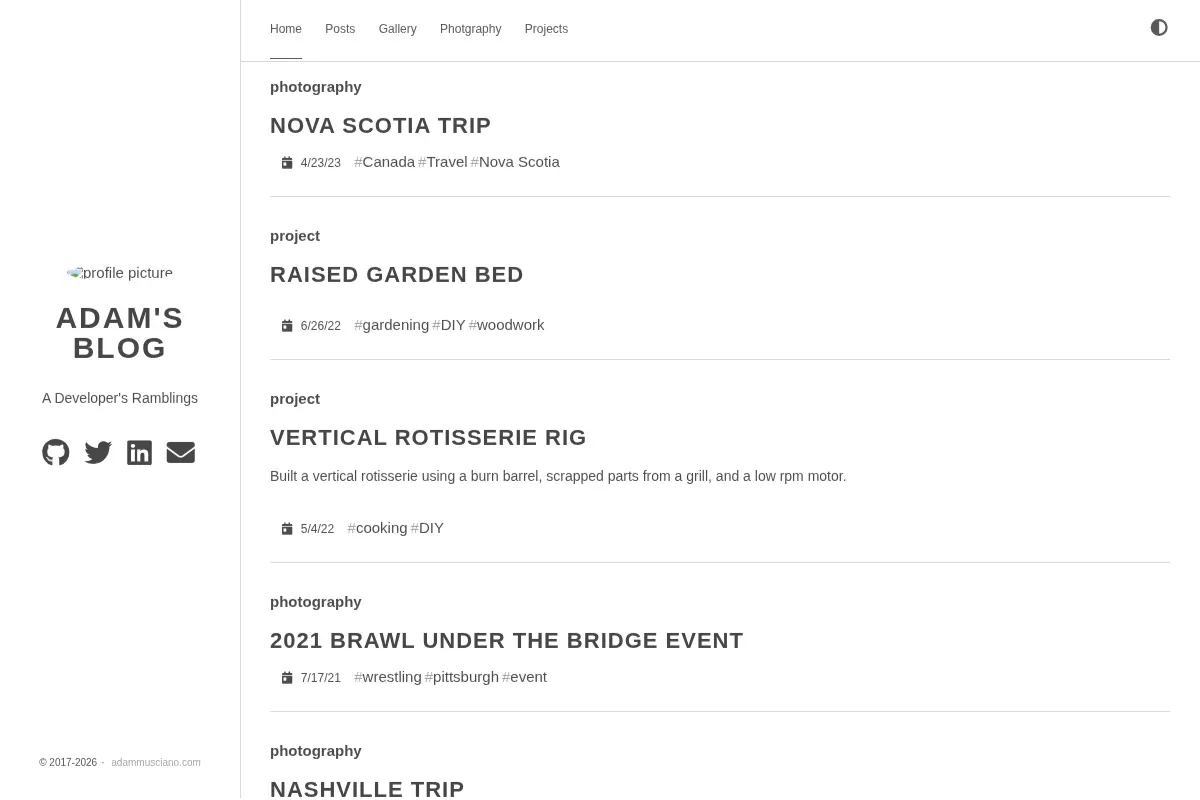Open the Nova Scotia Trip post
Image resolution: width=1200 pixels, height=800 pixels.
point(380,125)
